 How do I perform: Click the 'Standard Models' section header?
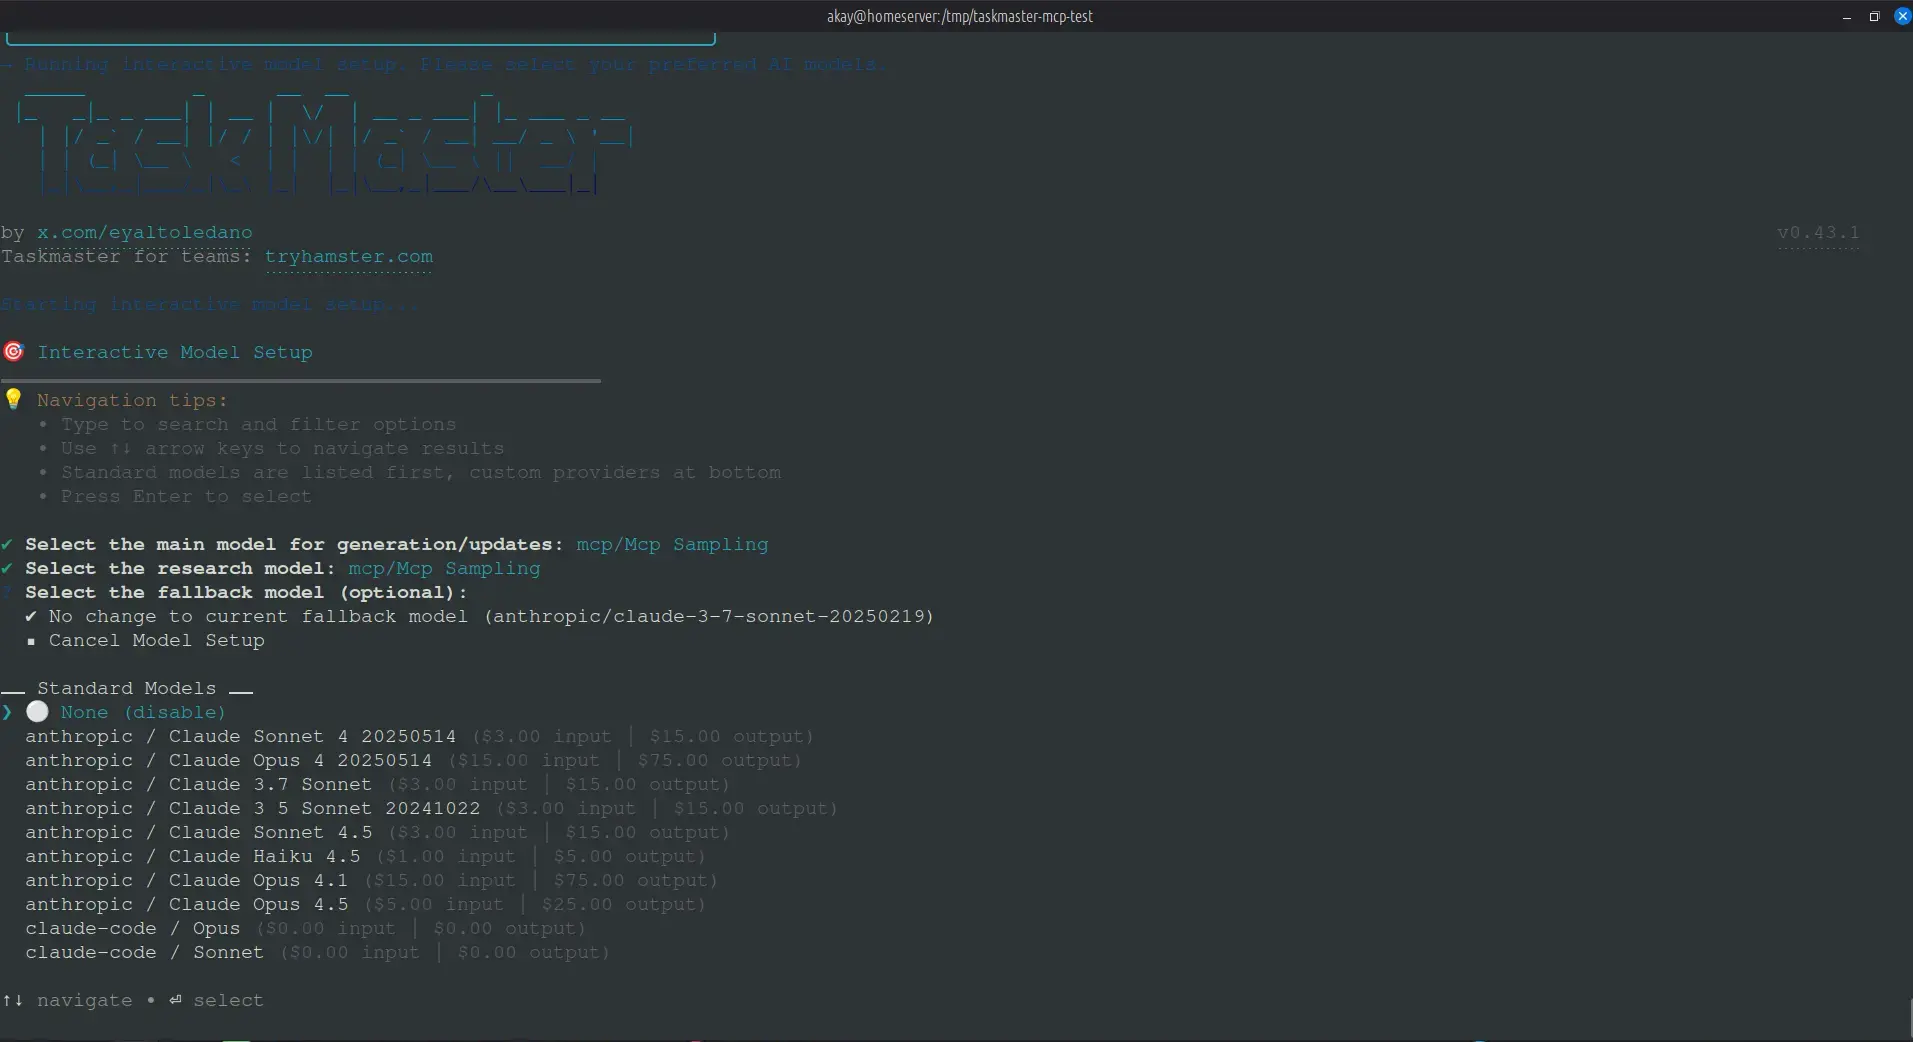pyautogui.click(x=127, y=688)
